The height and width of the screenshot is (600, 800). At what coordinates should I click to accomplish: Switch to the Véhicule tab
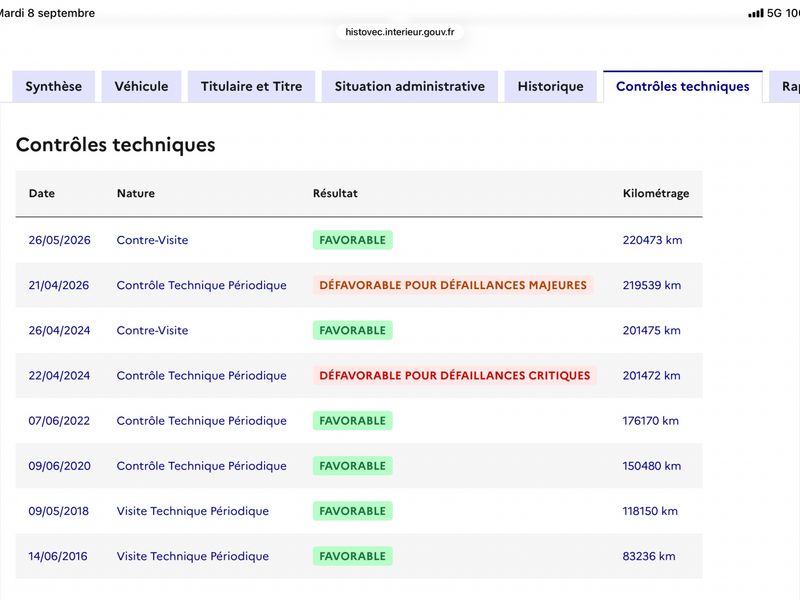point(141,86)
